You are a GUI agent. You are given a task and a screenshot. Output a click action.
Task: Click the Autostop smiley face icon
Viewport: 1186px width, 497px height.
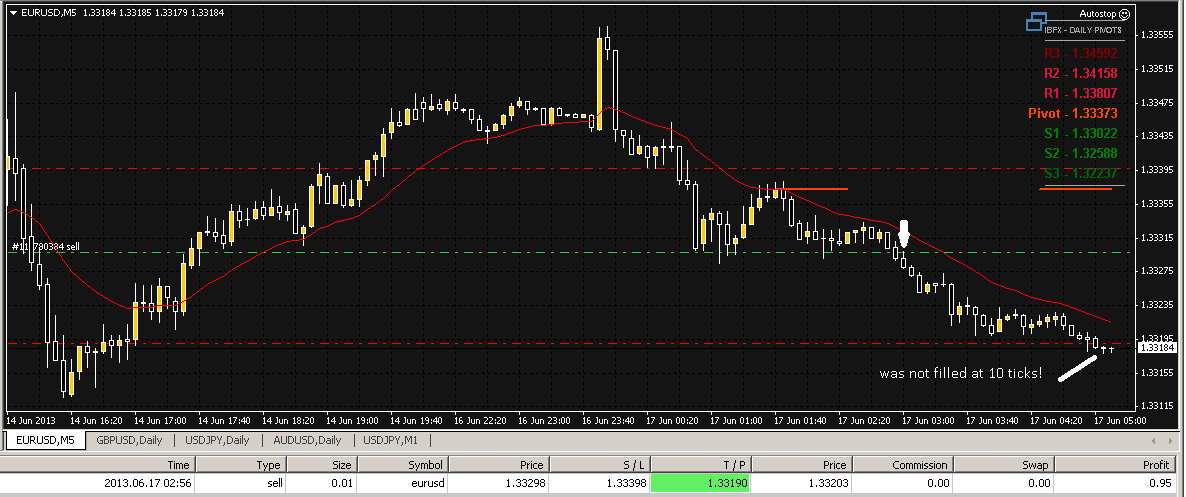(x=1125, y=14)
